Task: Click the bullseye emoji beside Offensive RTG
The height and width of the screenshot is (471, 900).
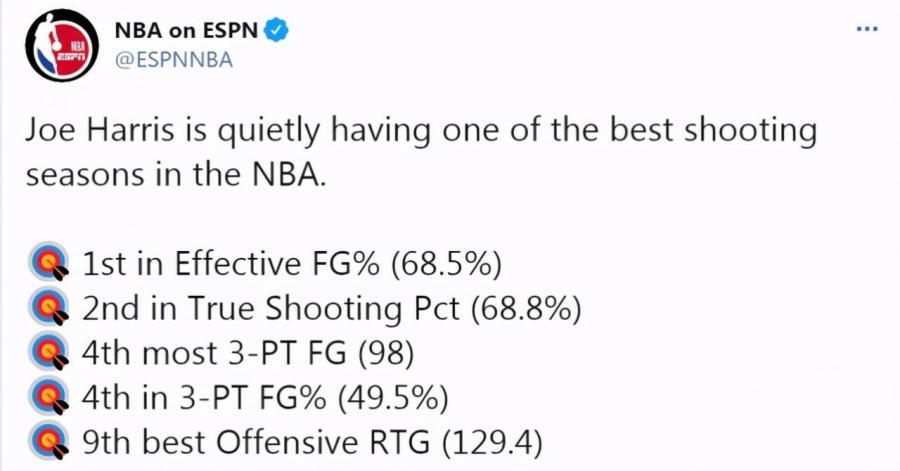Action: (x=49, y=442)
